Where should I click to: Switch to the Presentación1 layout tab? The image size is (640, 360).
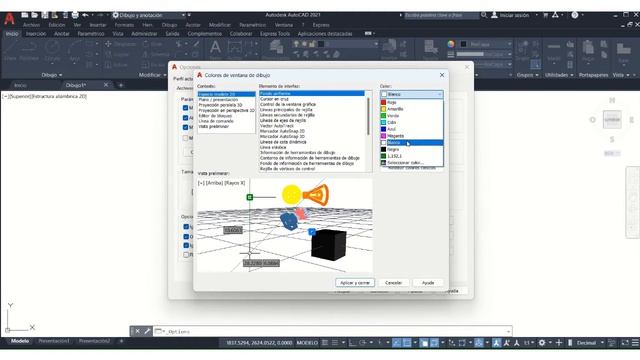54,341
